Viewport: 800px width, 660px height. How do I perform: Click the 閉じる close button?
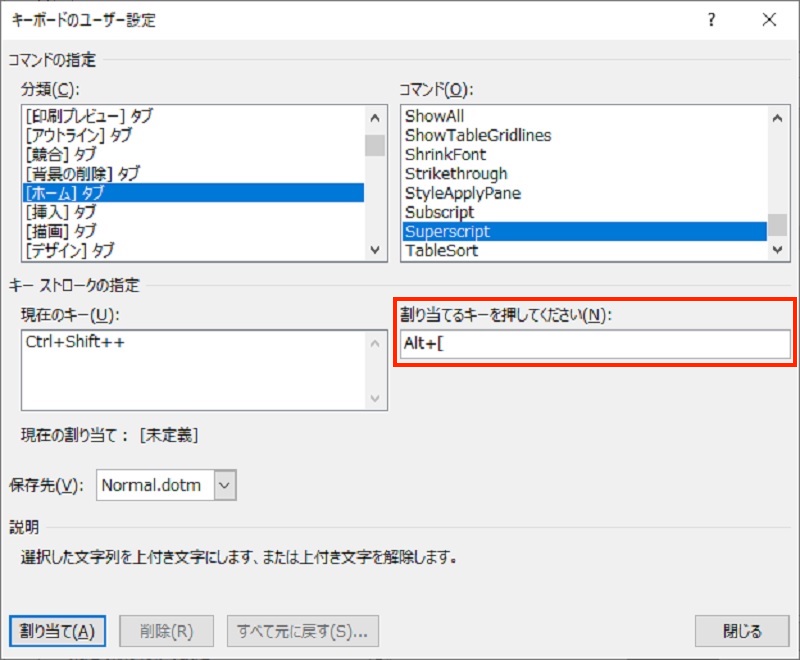coord(742,631)
